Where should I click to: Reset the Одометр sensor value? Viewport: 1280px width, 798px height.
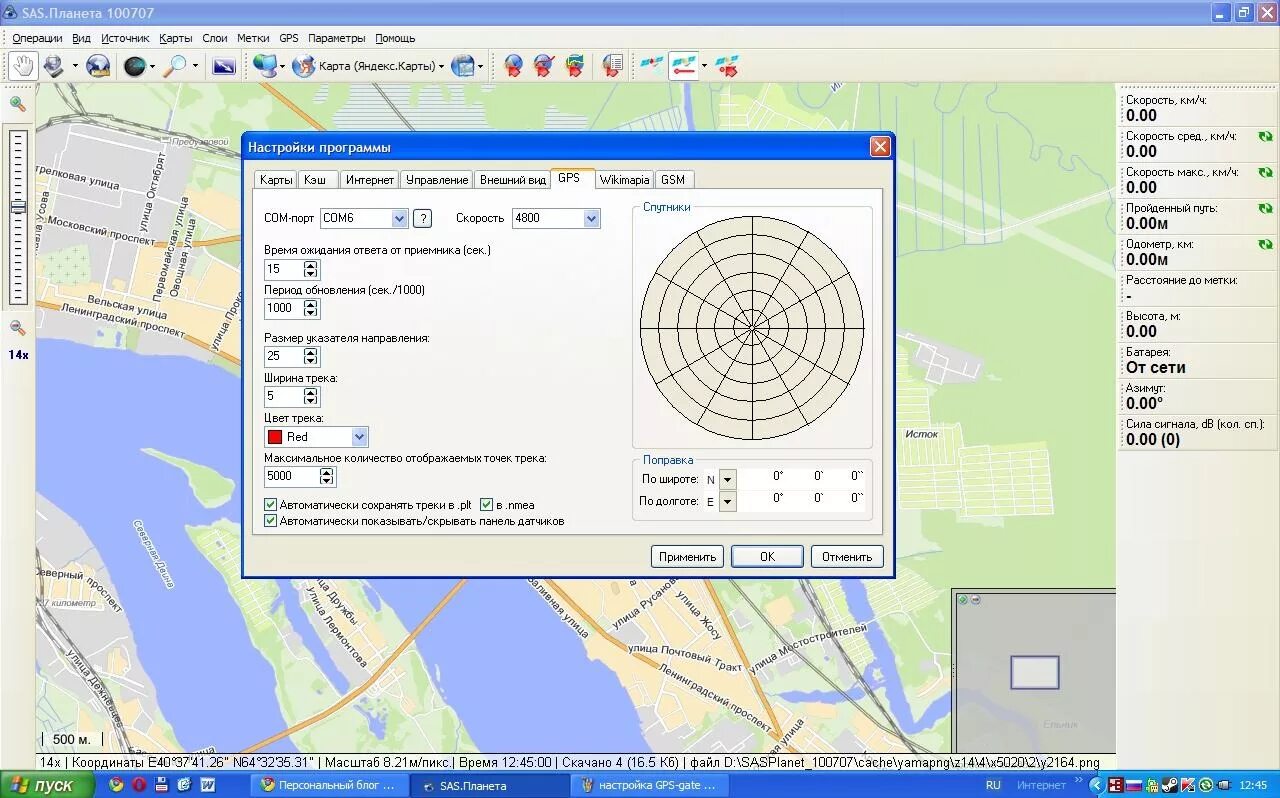click(x=1265, y=245)
